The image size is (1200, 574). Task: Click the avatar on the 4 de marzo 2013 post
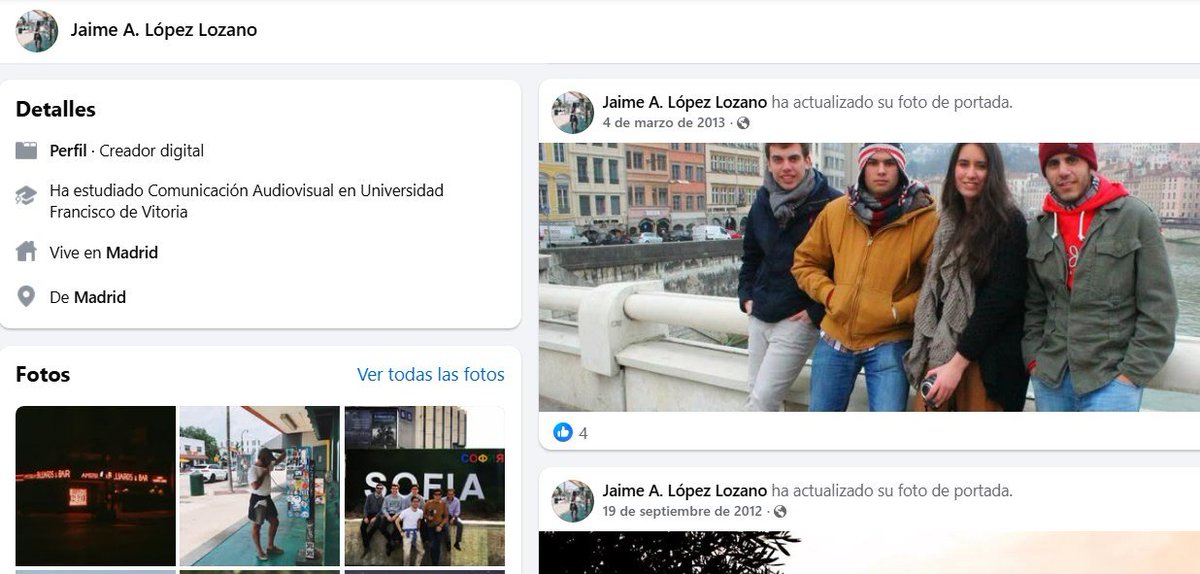[x=573, y=113]
